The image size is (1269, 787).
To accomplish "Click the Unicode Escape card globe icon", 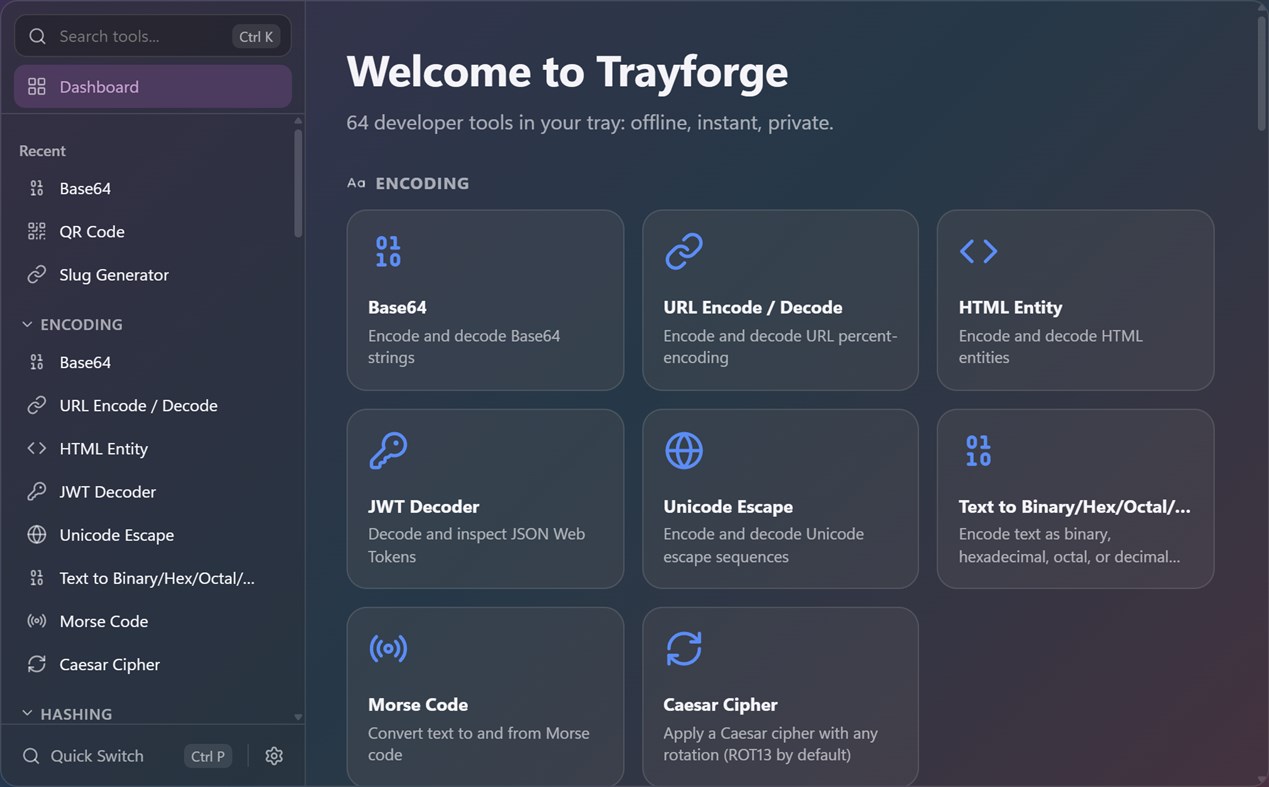I will pos(684,450).
